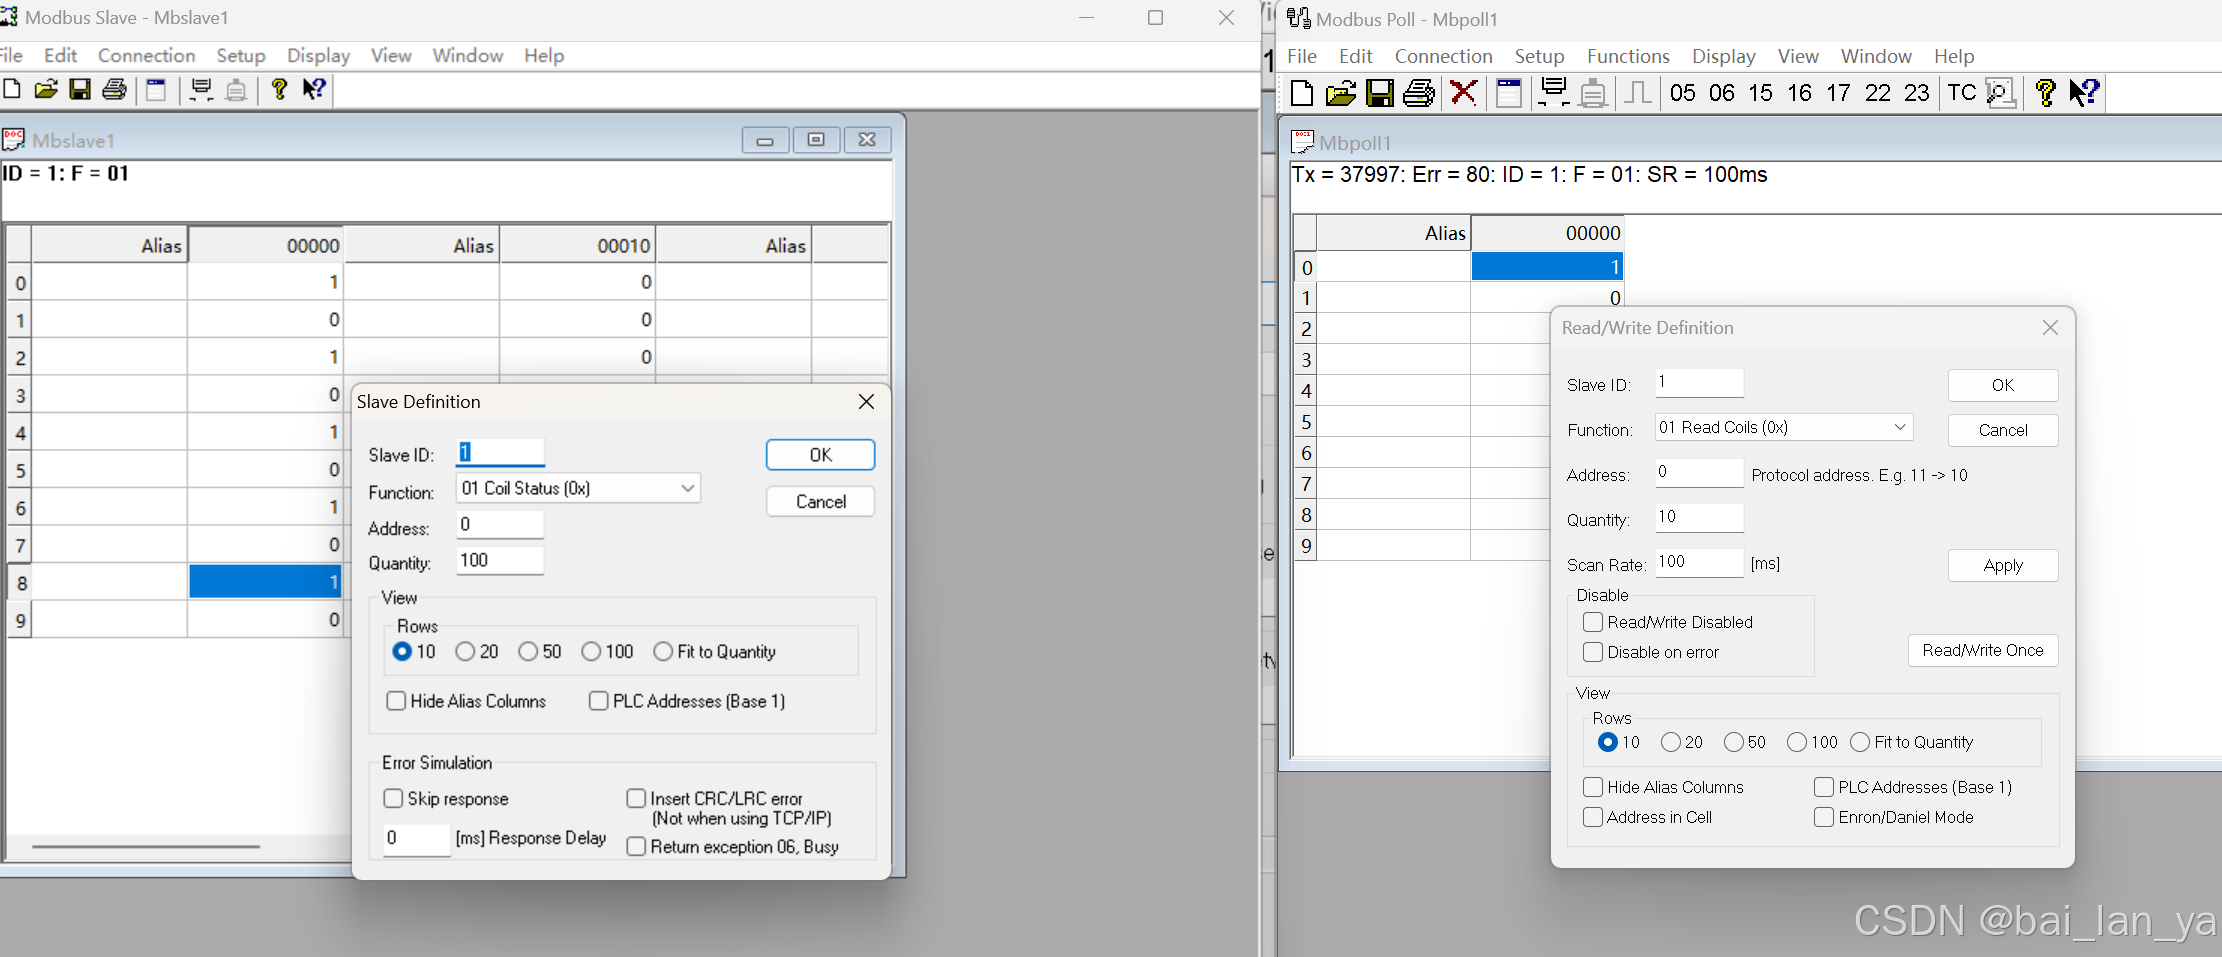Open Edit menu in Modbus Poll

point(1355,56)
